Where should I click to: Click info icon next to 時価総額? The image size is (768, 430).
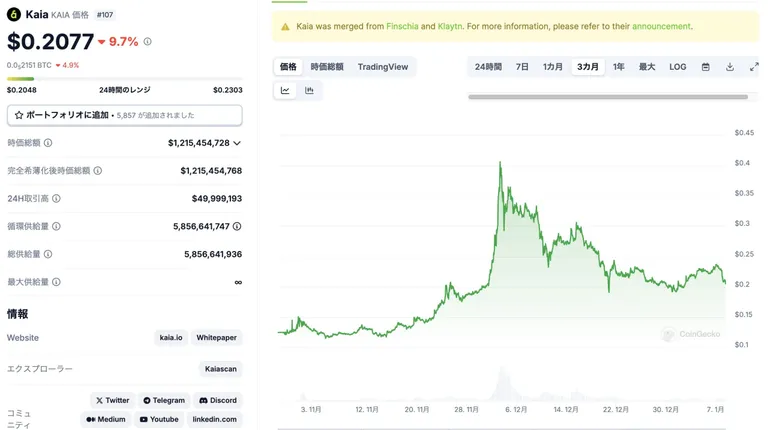tap(48, 143)
